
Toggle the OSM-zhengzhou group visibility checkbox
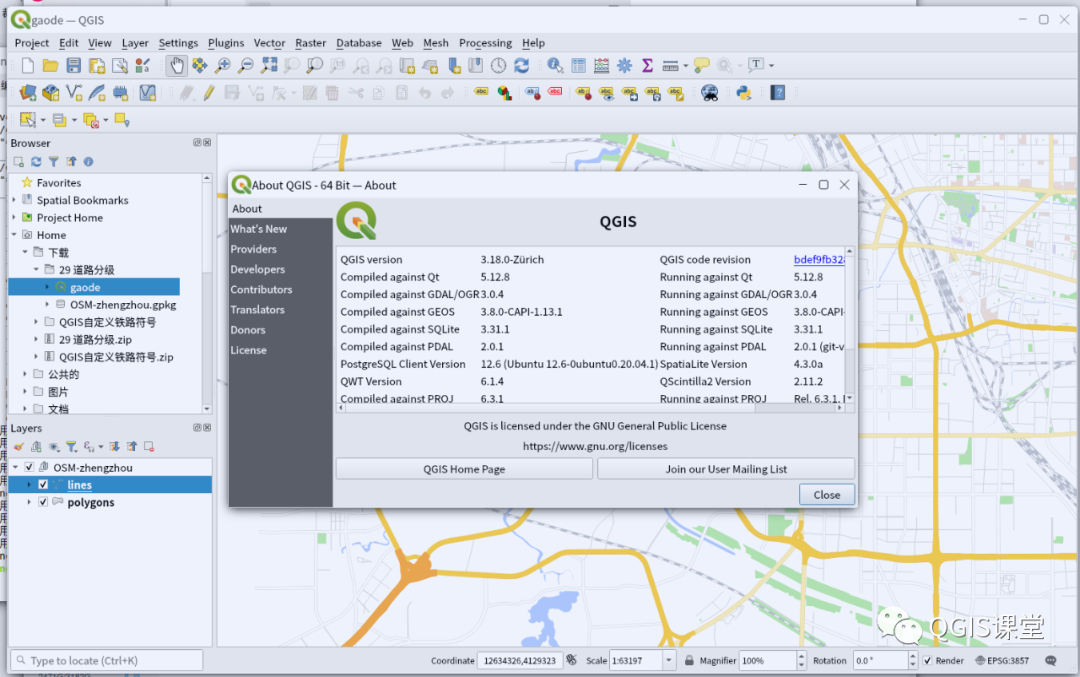pyautogui.click(x=30, y=467)
